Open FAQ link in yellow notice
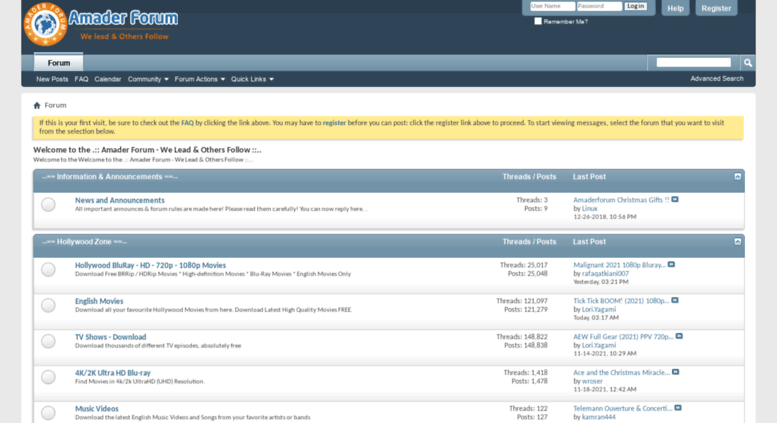777x423 pixels. 187,123
